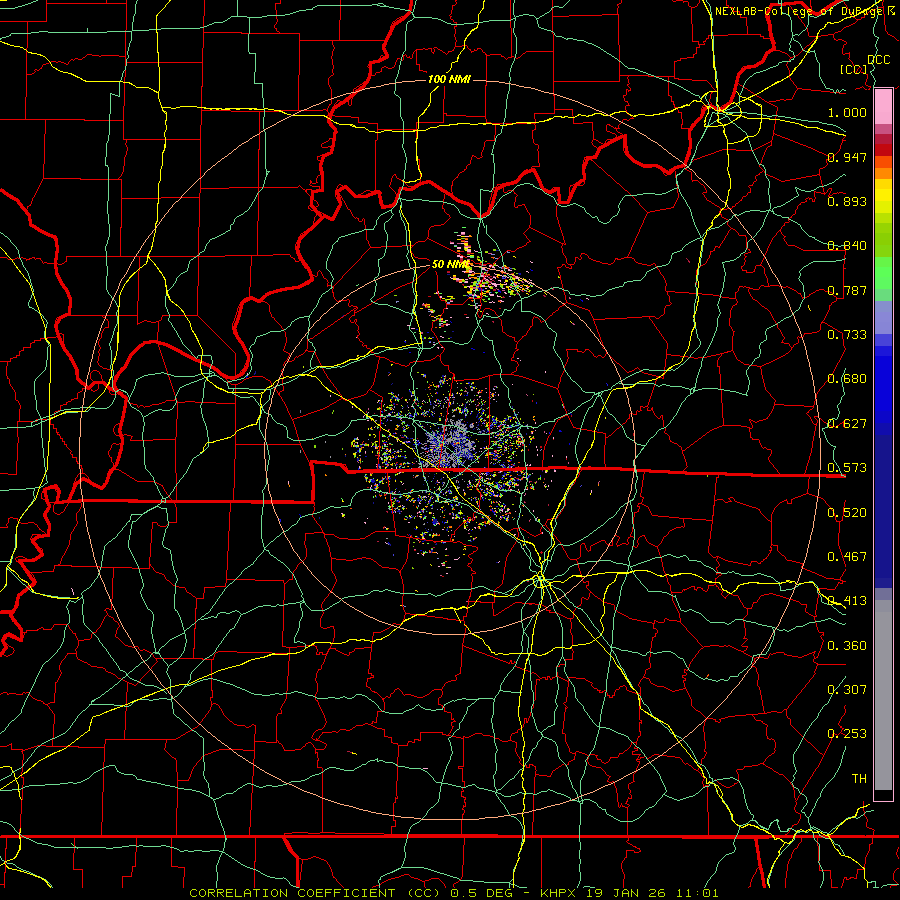Select the 50 NMI range ring label

coord(451,264)
